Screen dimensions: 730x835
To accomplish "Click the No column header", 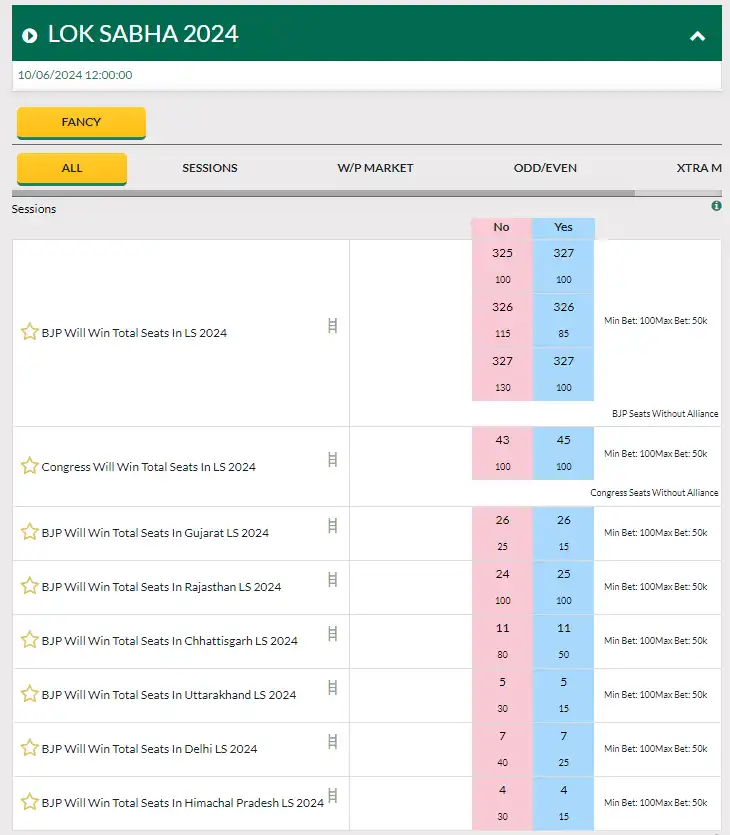I will pyautogui.click(x=502, y=227).
